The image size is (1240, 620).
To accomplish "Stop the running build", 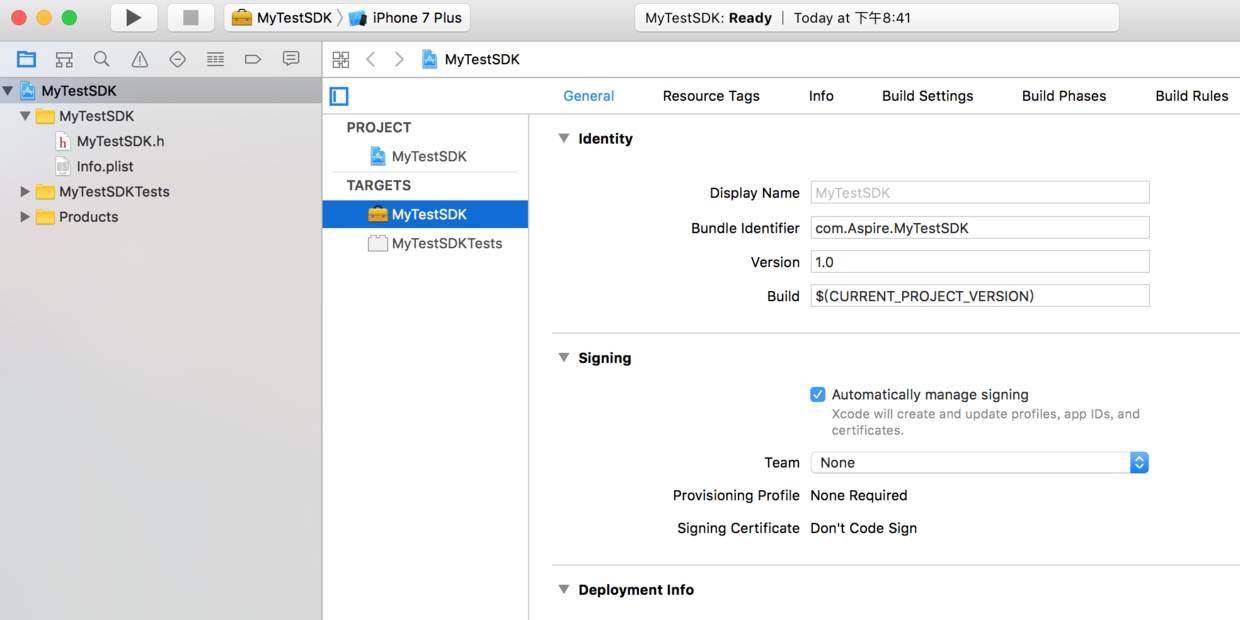I will [x=190, y=17].
